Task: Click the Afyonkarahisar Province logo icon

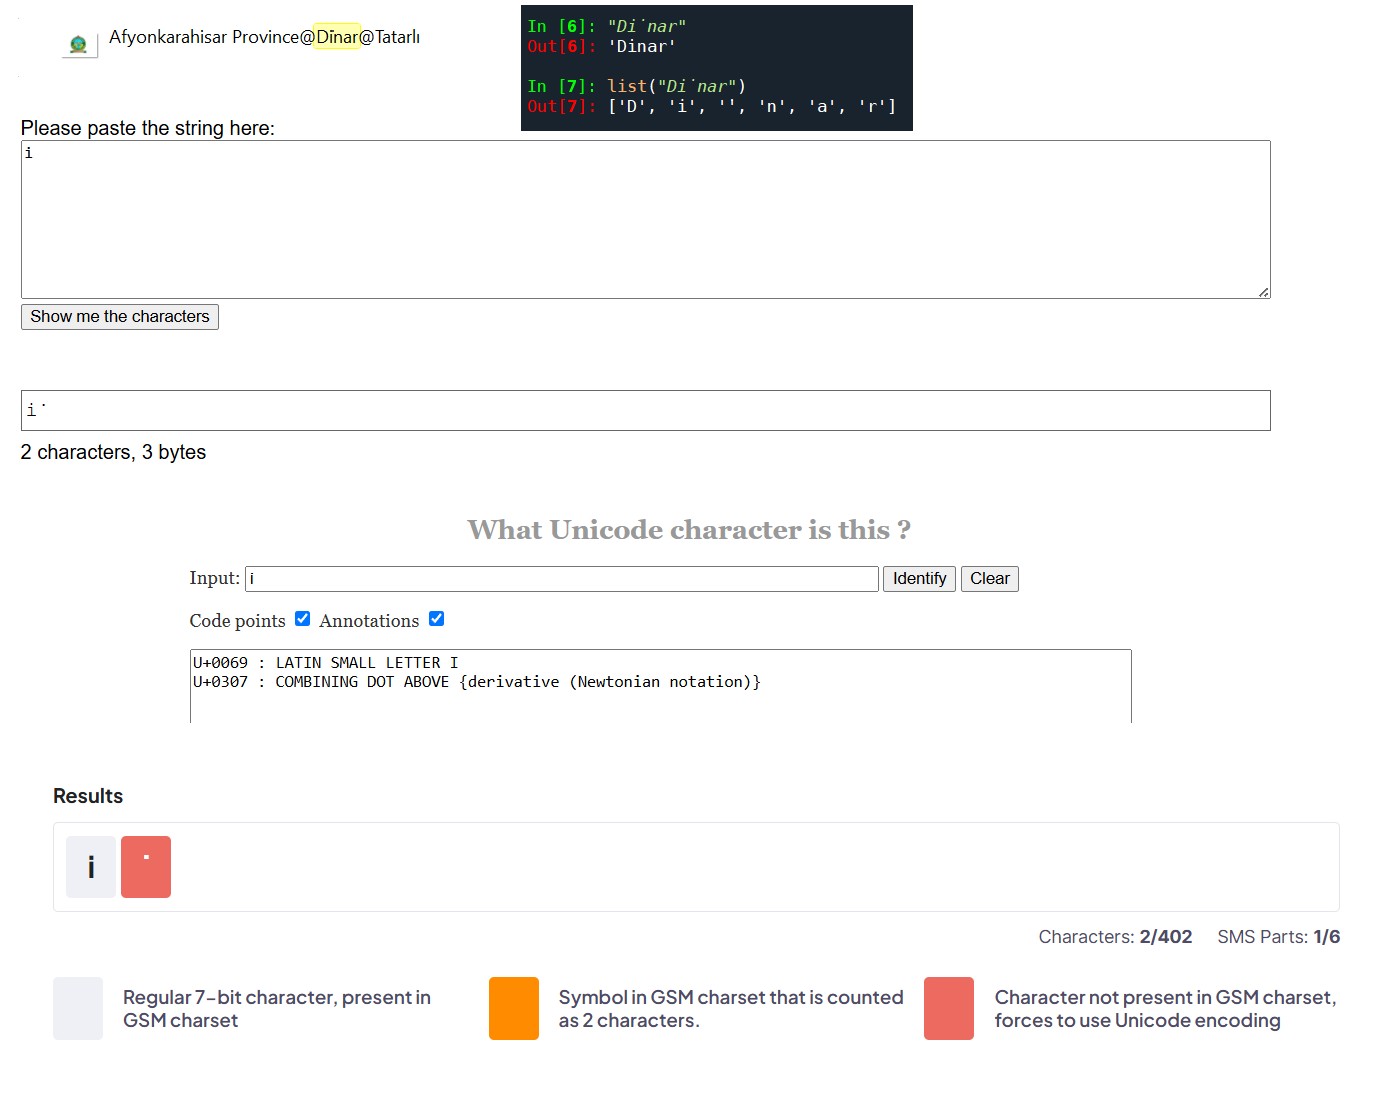Action: coord(79,44)
